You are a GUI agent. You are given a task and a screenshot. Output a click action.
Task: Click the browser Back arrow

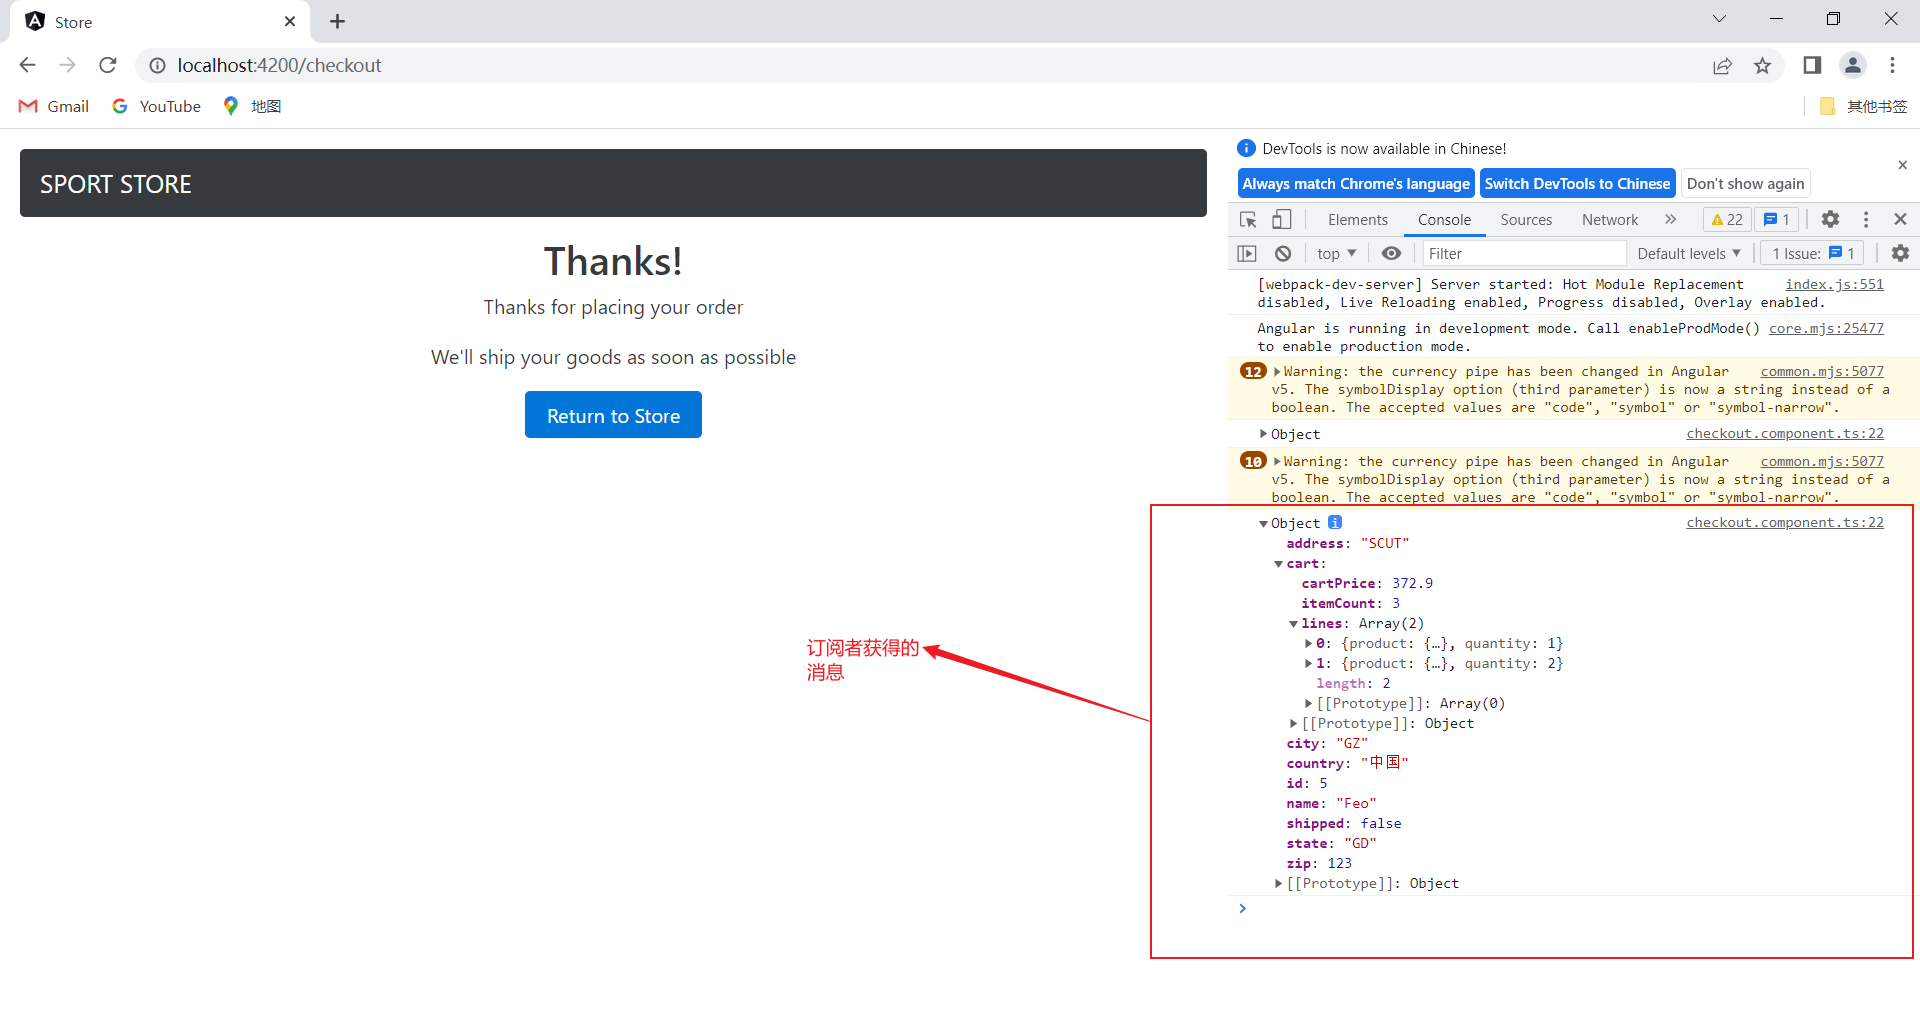(28, 65)
